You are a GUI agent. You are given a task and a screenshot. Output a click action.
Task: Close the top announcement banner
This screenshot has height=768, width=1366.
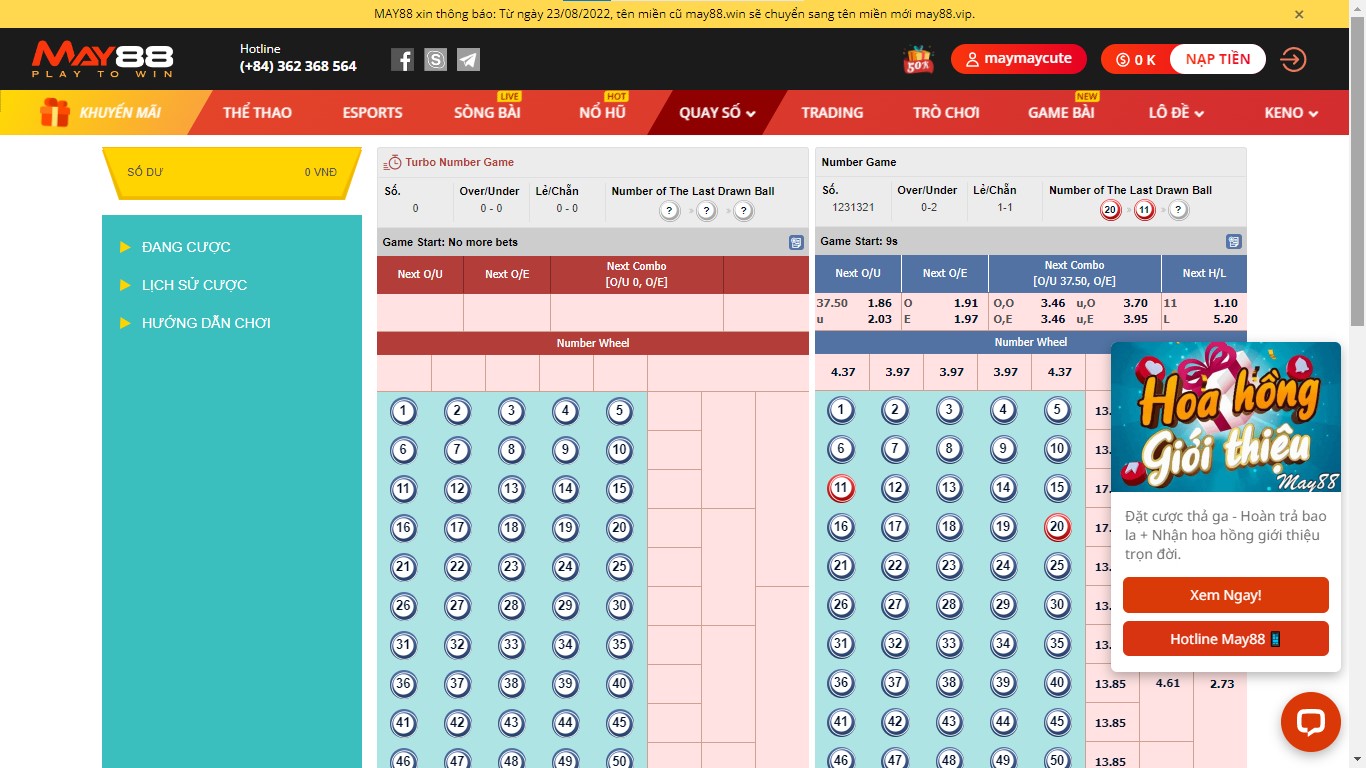[x=1299, y=14]
